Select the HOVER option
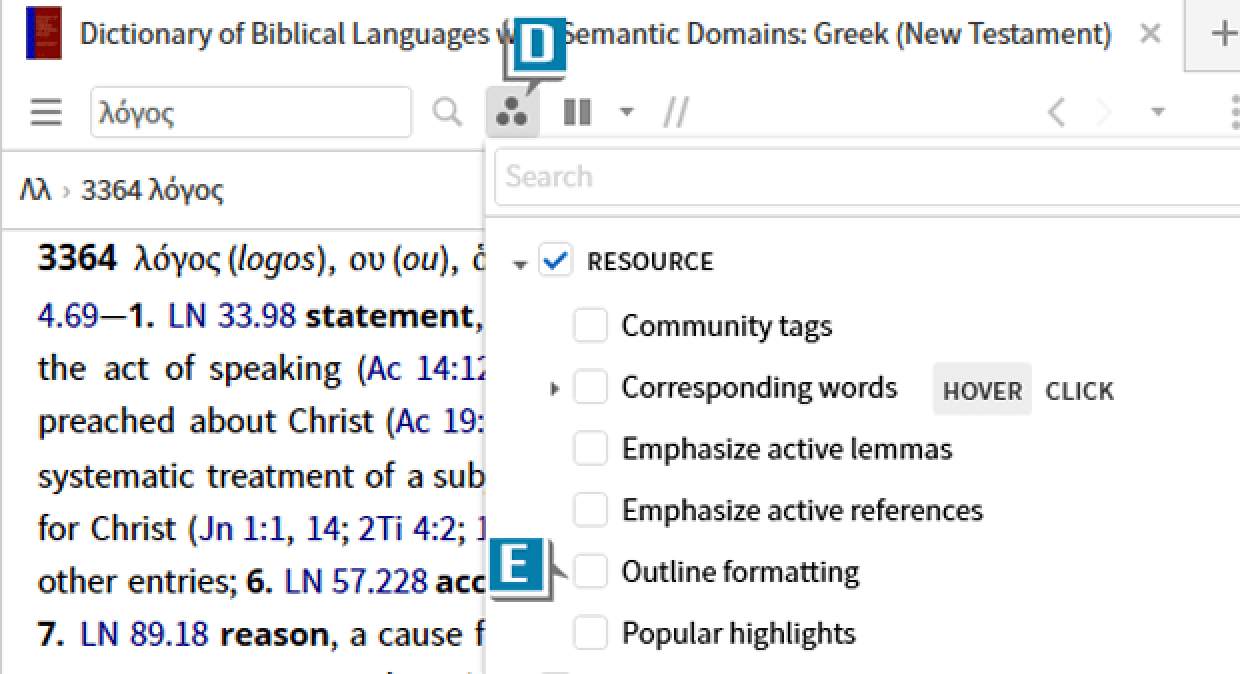Image resolution: width=1240 pixels, height=674 pixels. pos(981,390)
